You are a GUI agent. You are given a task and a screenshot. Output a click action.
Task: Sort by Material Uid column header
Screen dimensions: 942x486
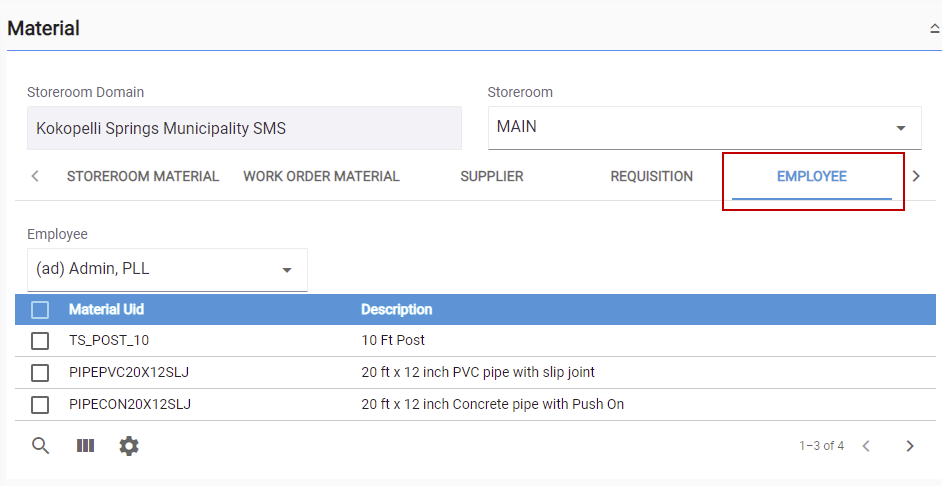(x=106, y=309)
